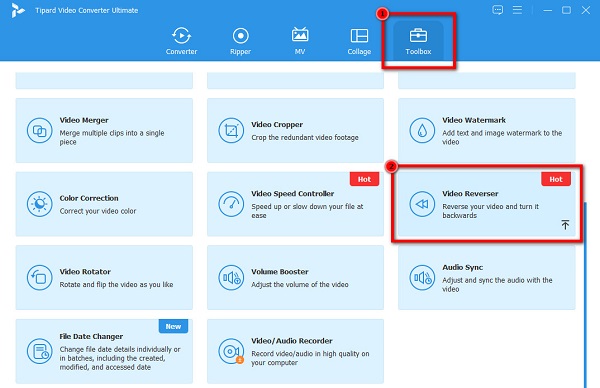Open the Video Watermark droplet icon
This screenshot has height=388, width=600.
point(422,130)
